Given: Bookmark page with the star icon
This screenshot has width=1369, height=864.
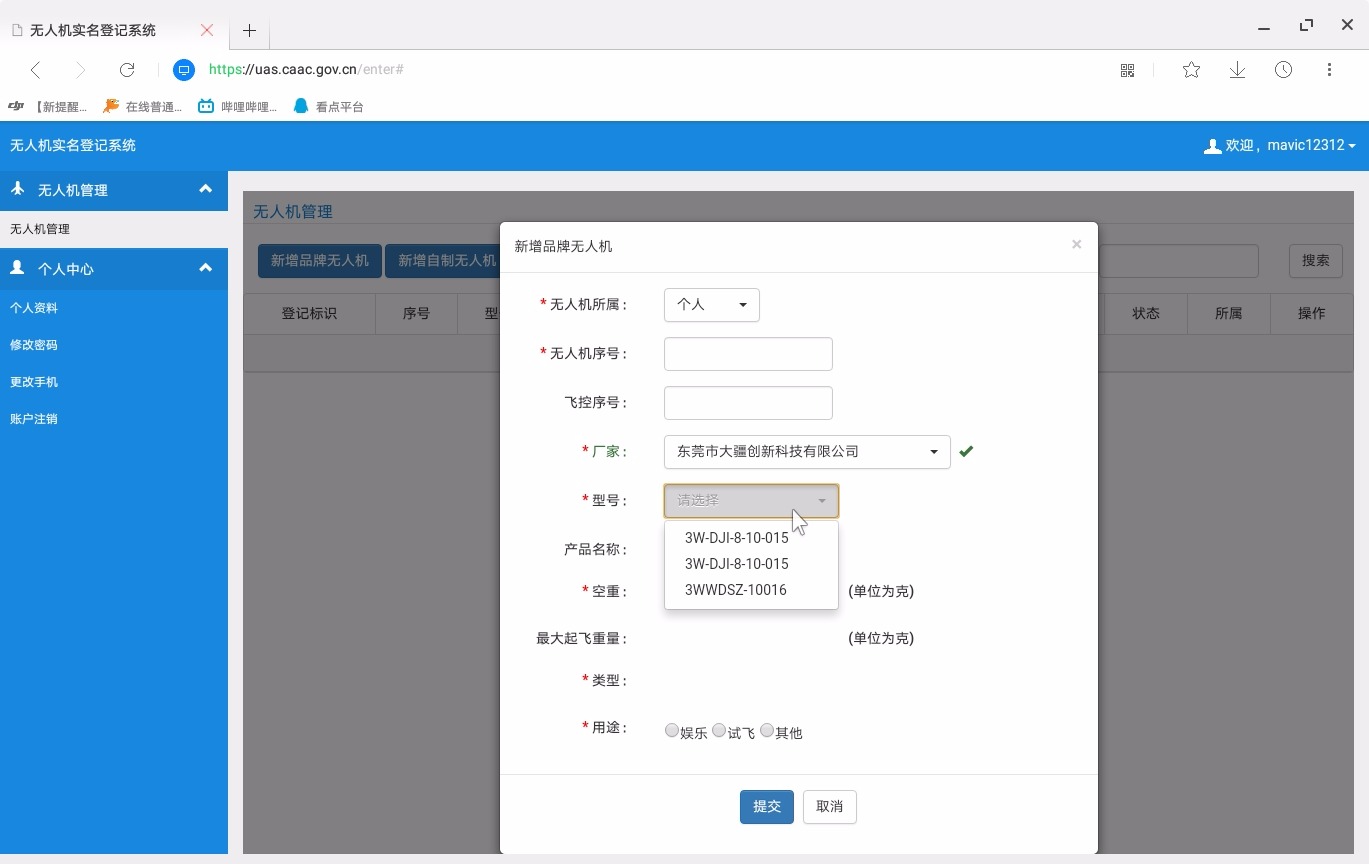Looking at the screenshot, I should click(x=1191, y=69).
